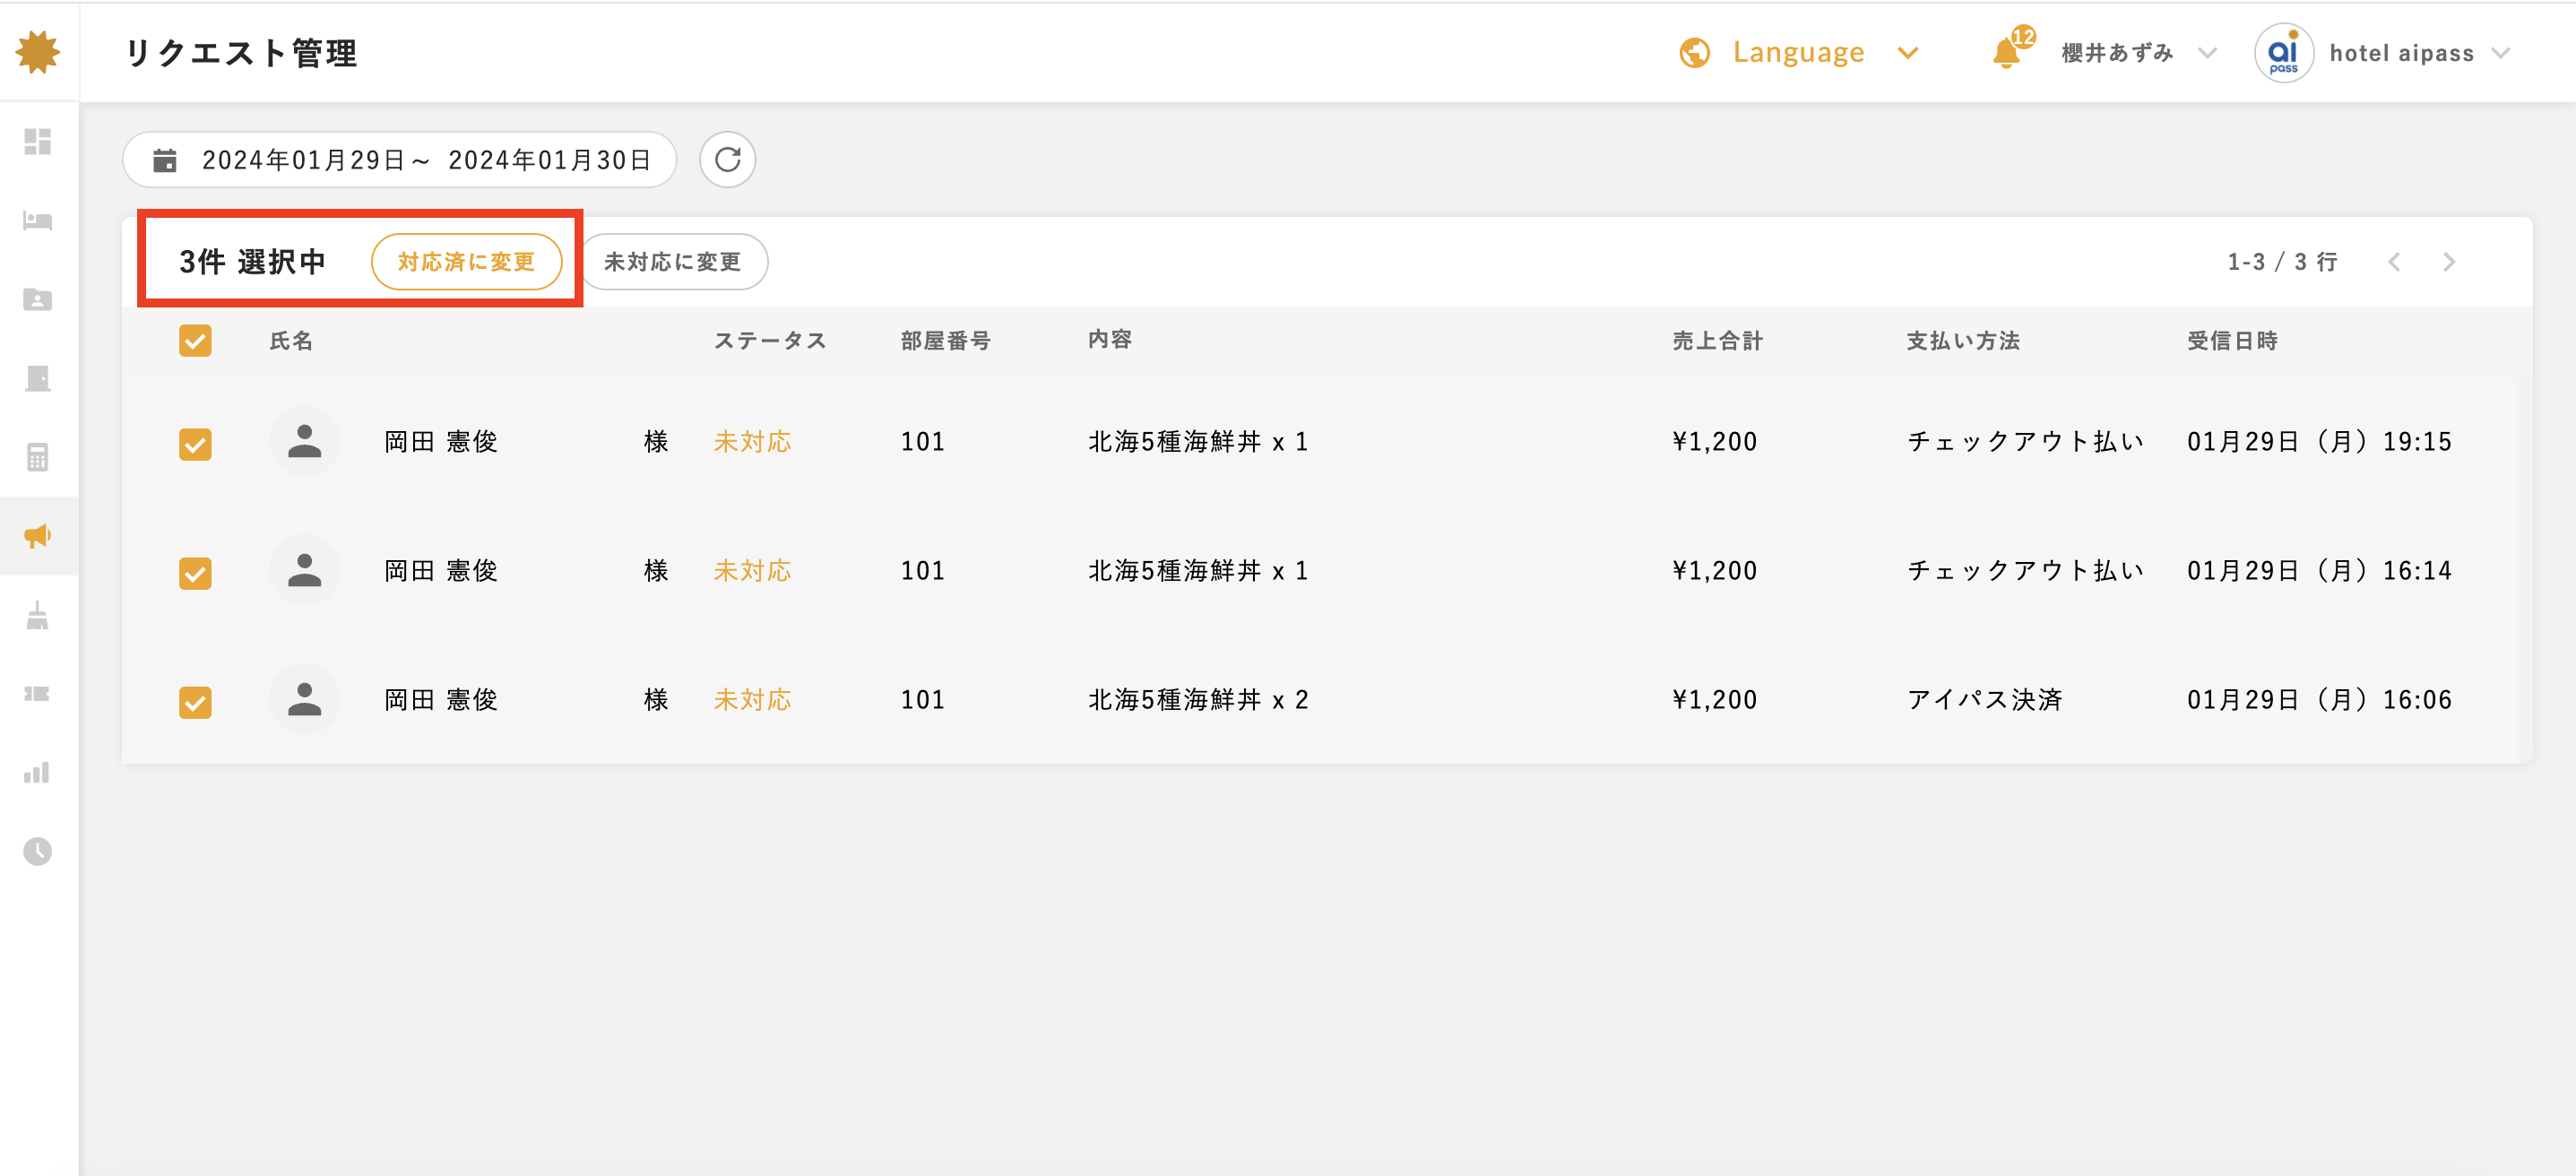Click the 内容 column header

point(1110,340)
